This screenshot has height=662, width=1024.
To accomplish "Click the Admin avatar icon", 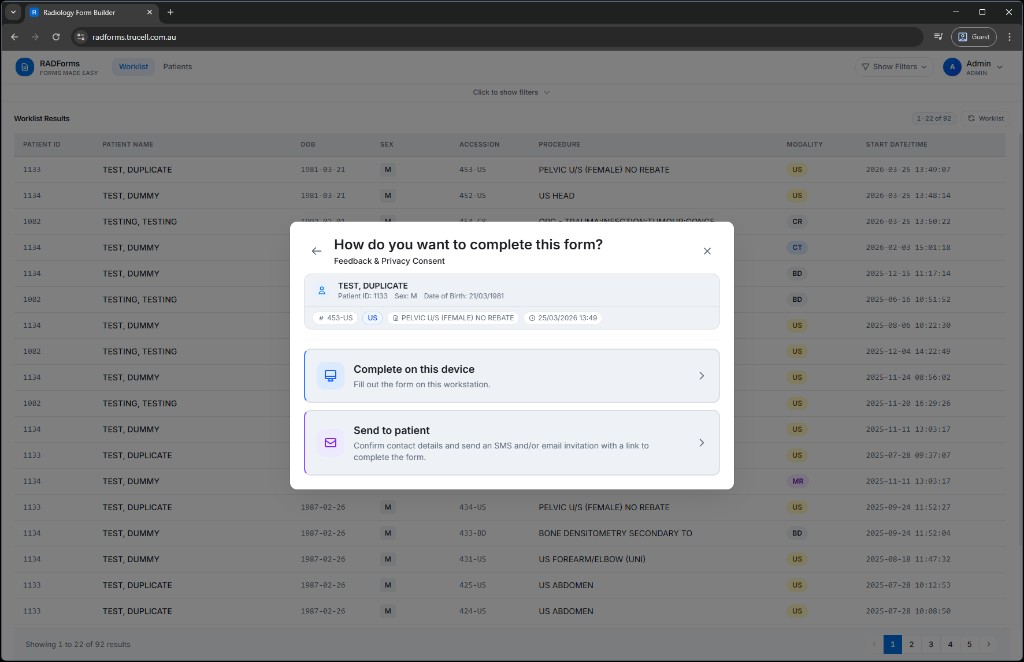I will [x=952, y=67].
